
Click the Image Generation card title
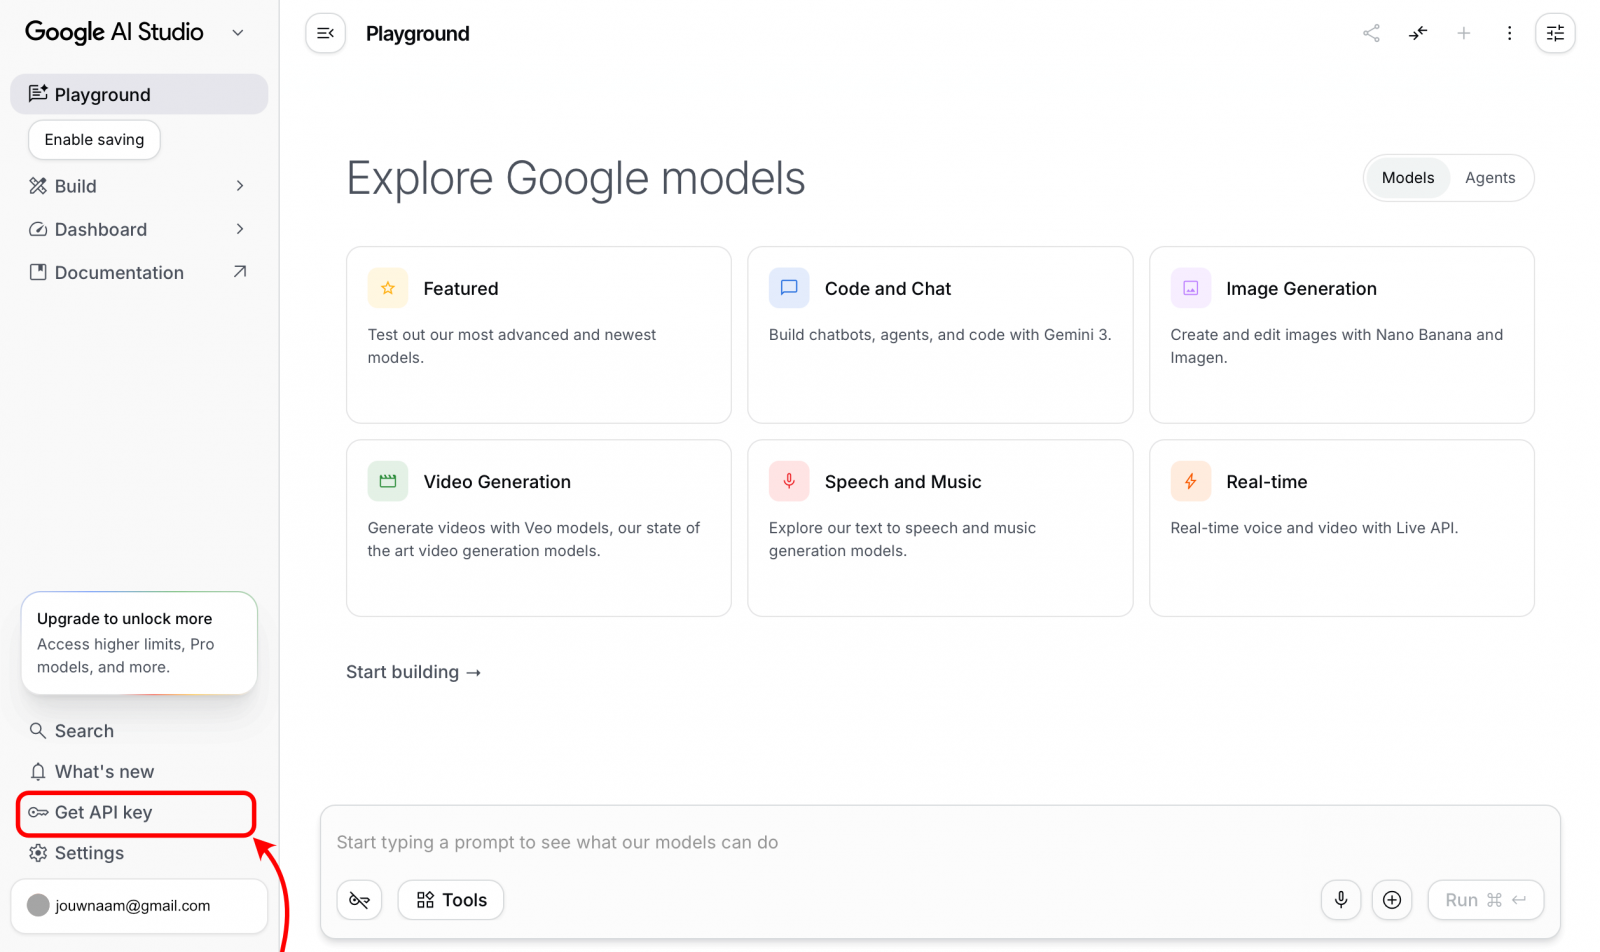pyautogui.click(x=1301, y=288)
